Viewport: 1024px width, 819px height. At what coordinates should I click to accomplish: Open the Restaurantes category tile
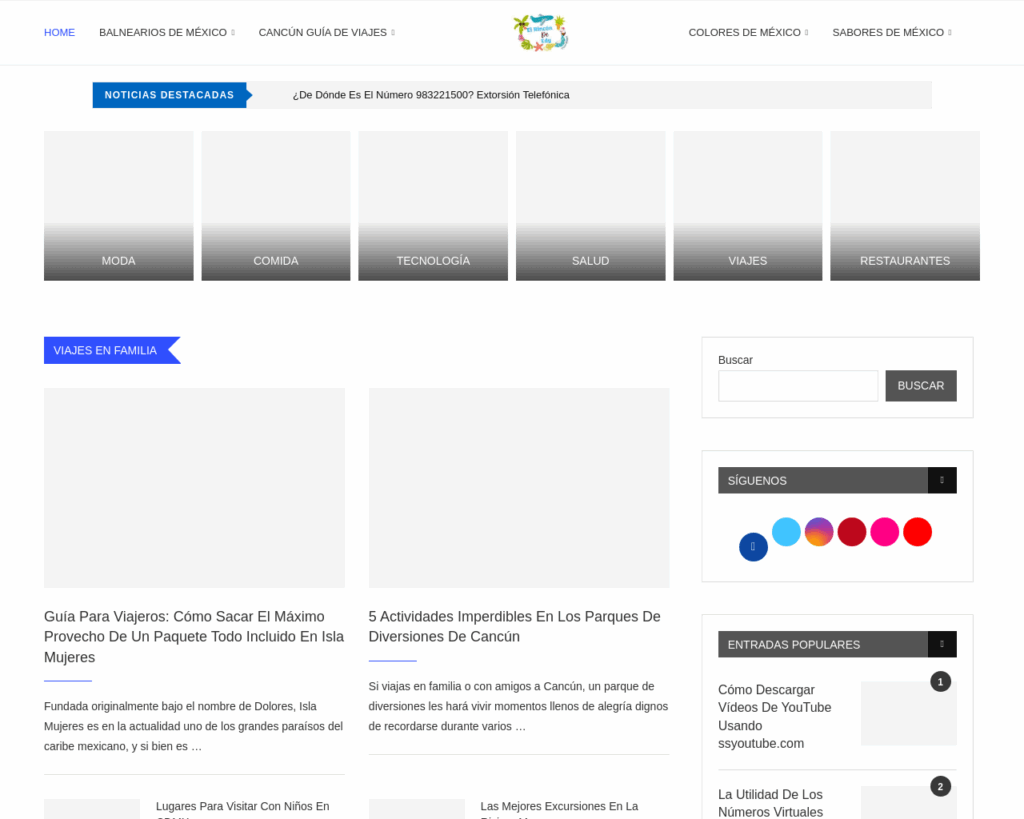point(905,206)
